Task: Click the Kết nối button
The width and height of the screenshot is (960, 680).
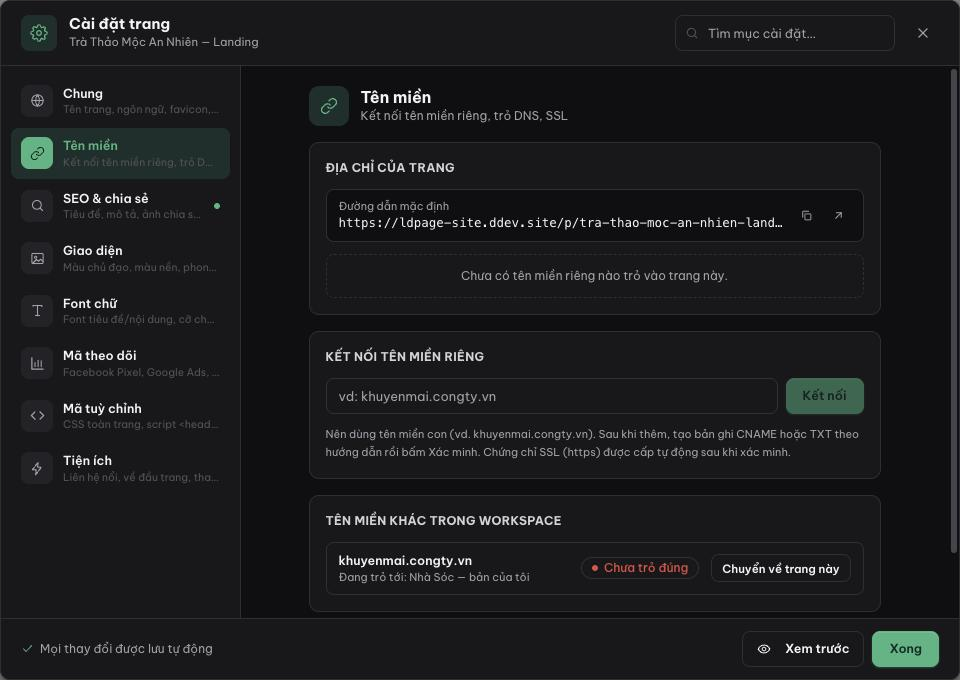Action: 824,396
